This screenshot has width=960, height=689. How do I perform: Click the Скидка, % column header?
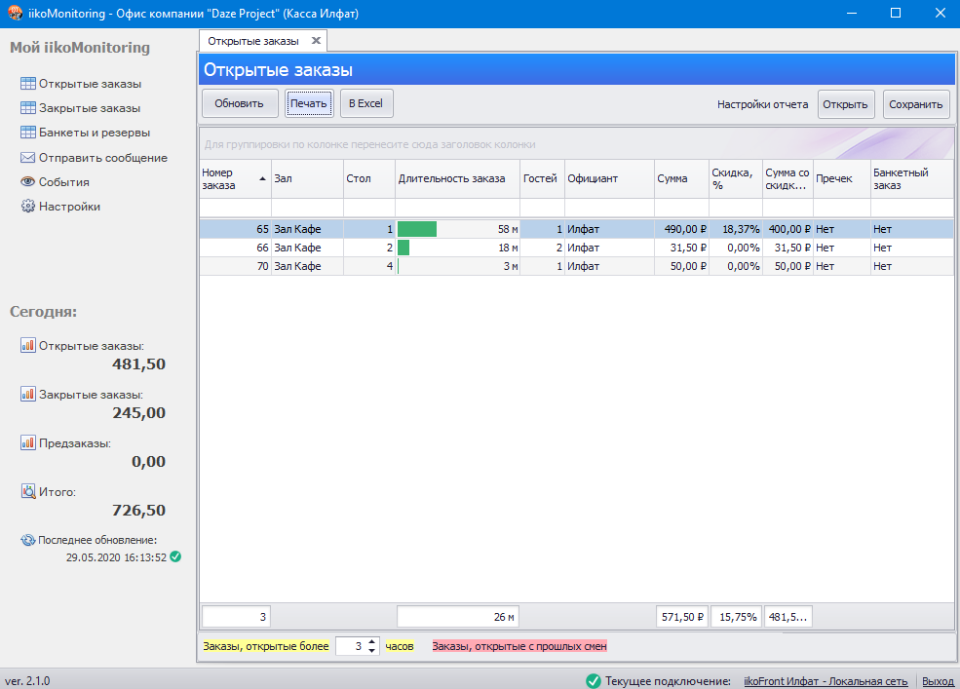pyautogui.click(x=735, y=179)
